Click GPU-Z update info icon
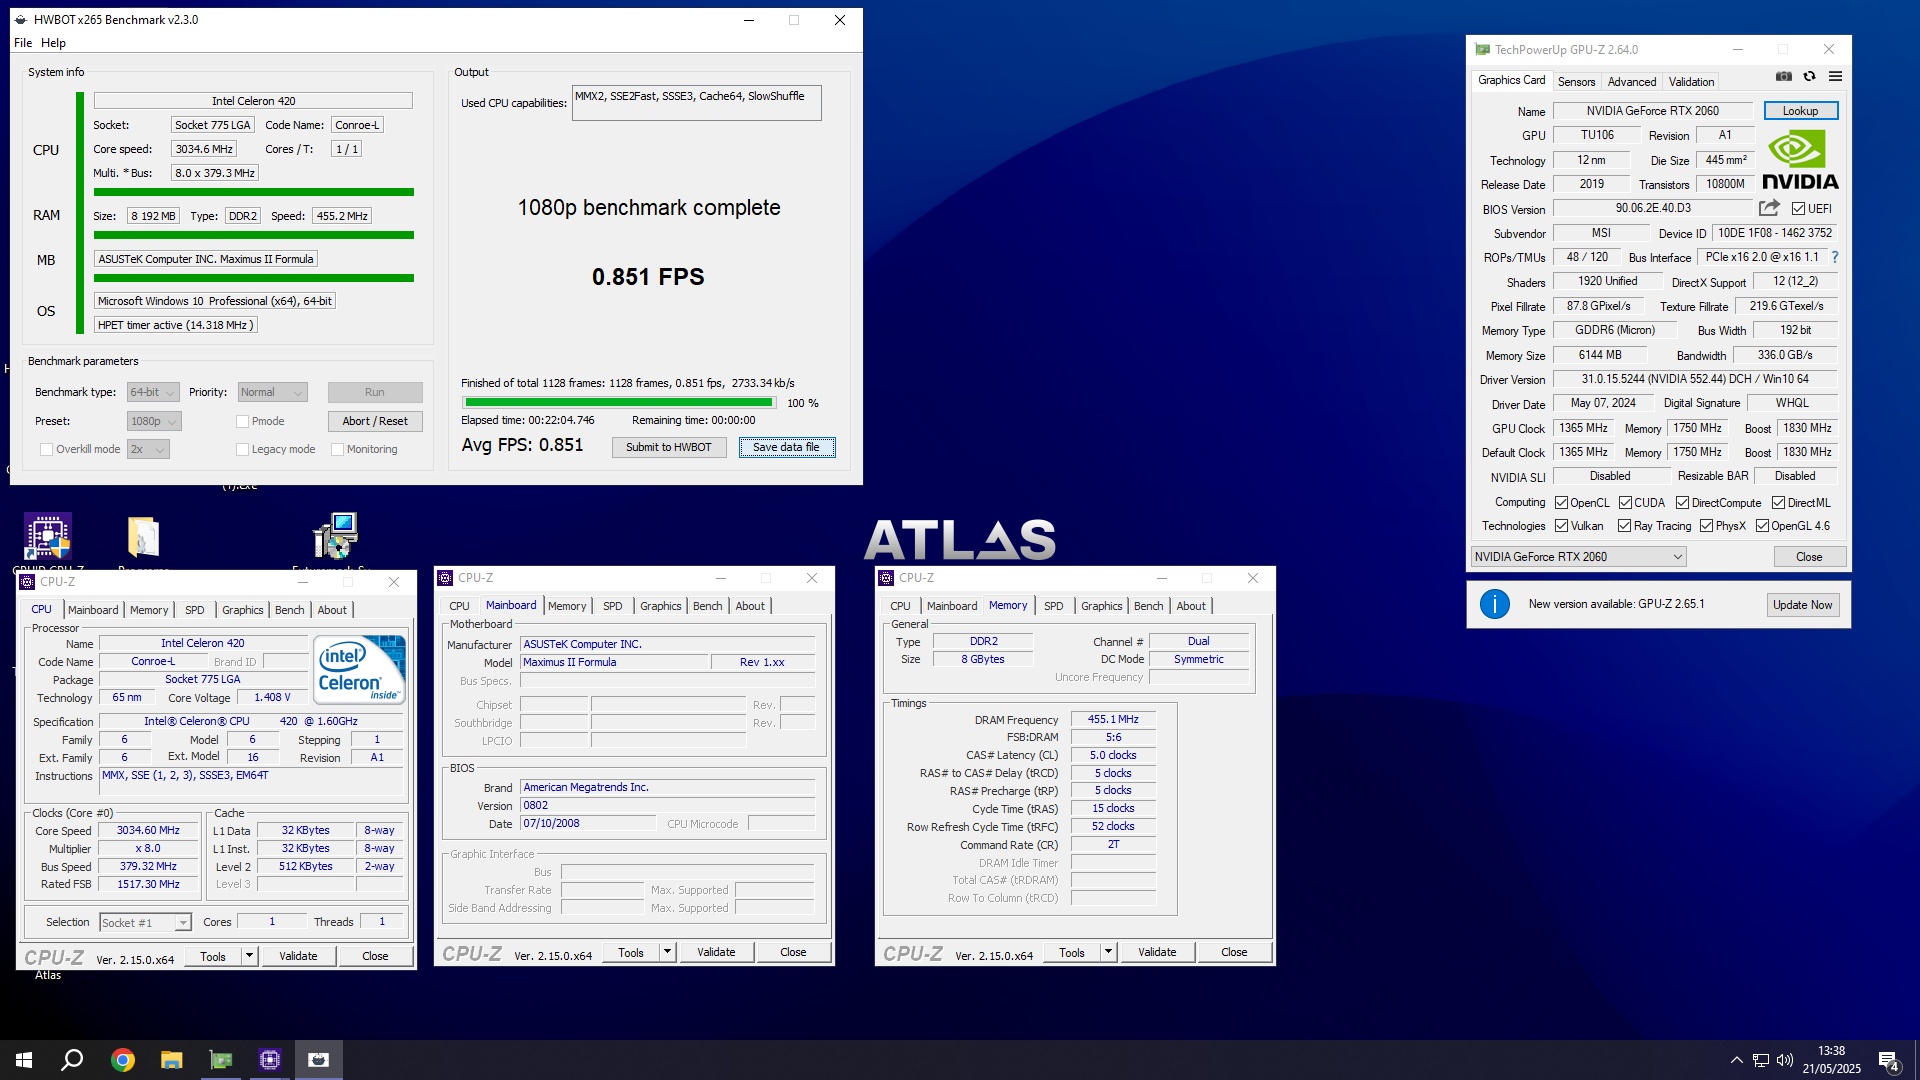 click(1494, 604)
